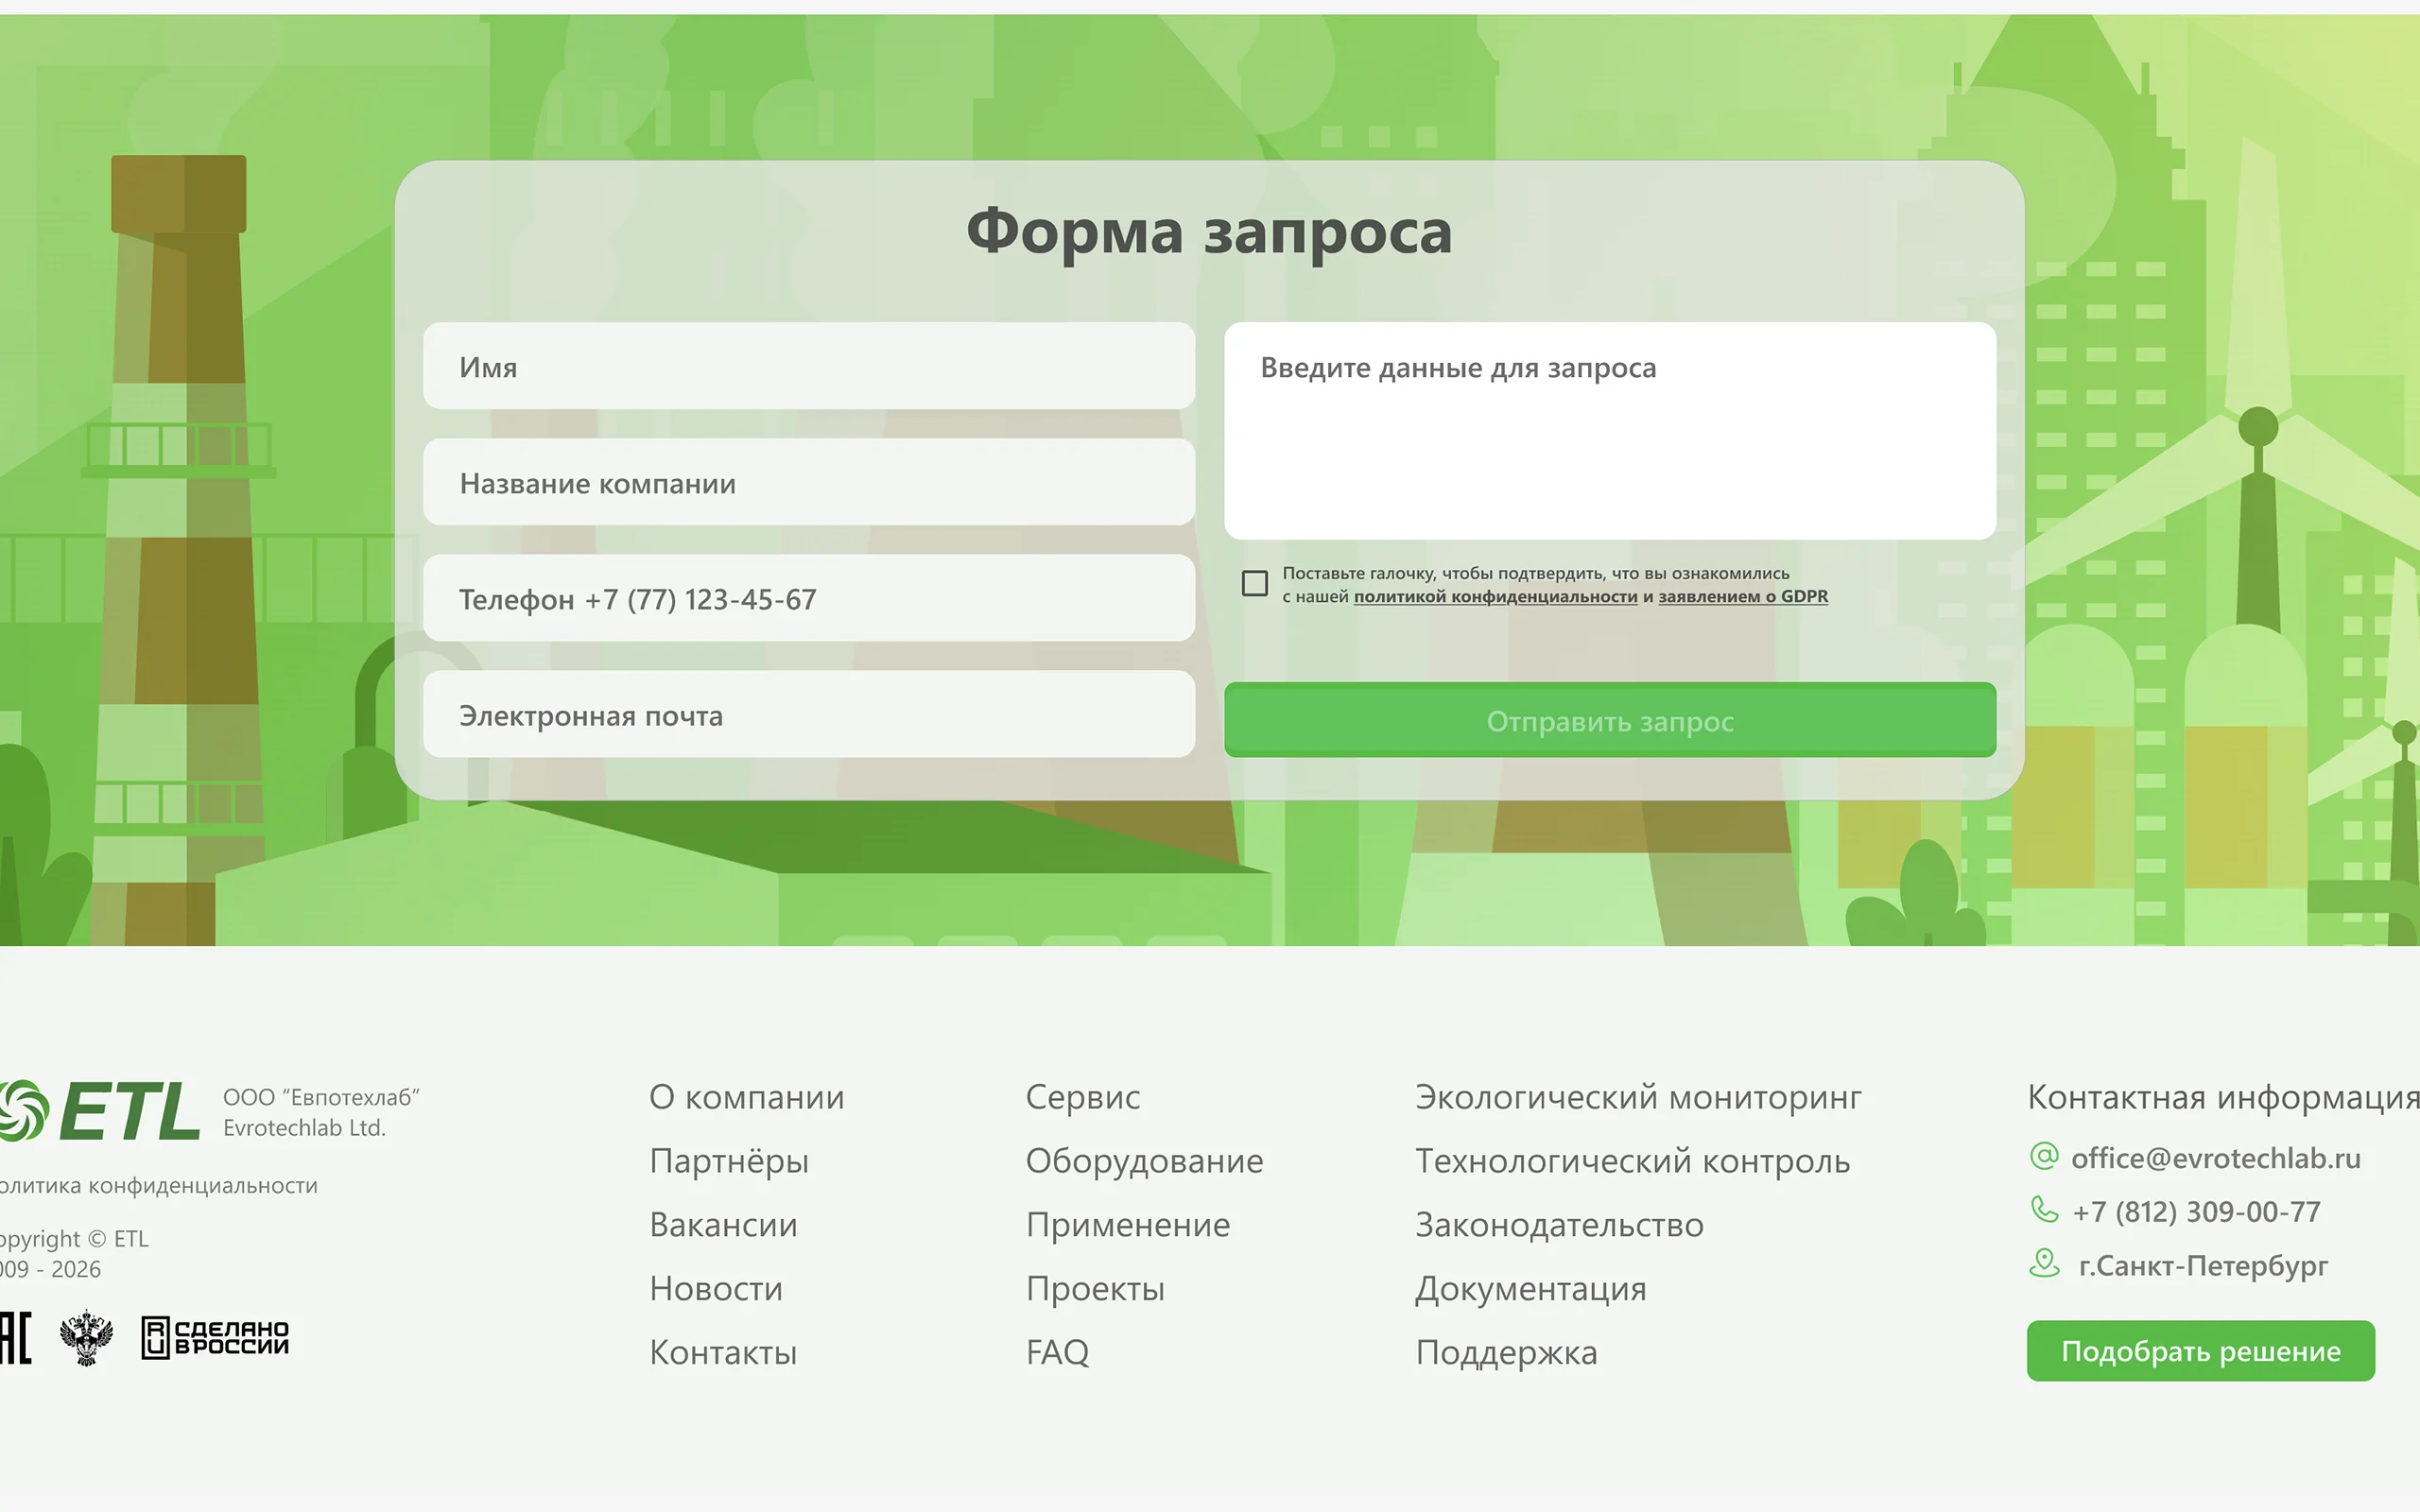This screenshot has height=1512, width=2420.
Task: Open Применение footer link
Action: 1128,1225
